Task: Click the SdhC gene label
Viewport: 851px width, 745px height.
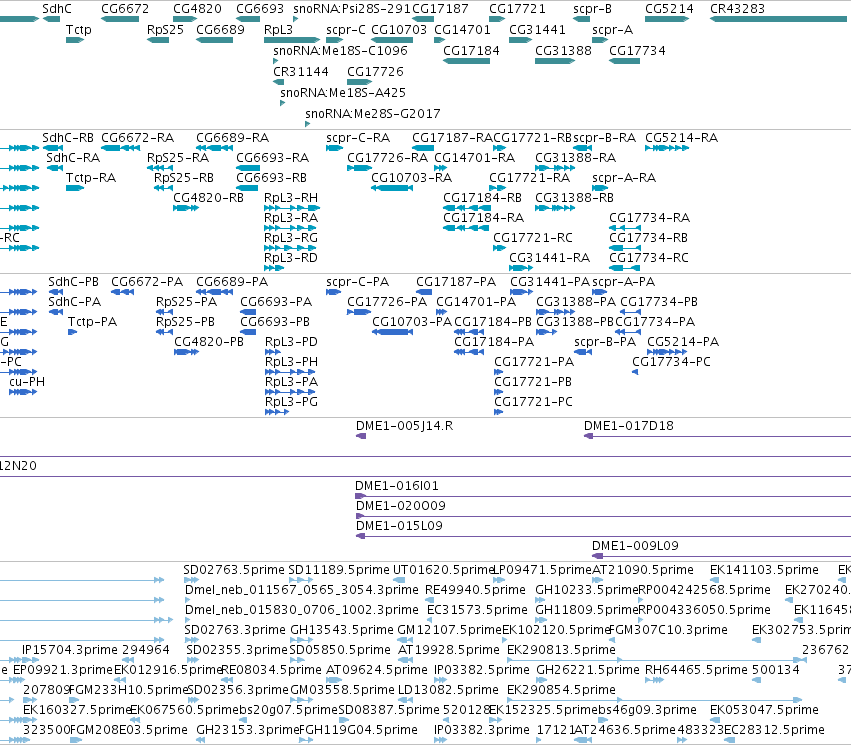Action: [x=56, y=9]
